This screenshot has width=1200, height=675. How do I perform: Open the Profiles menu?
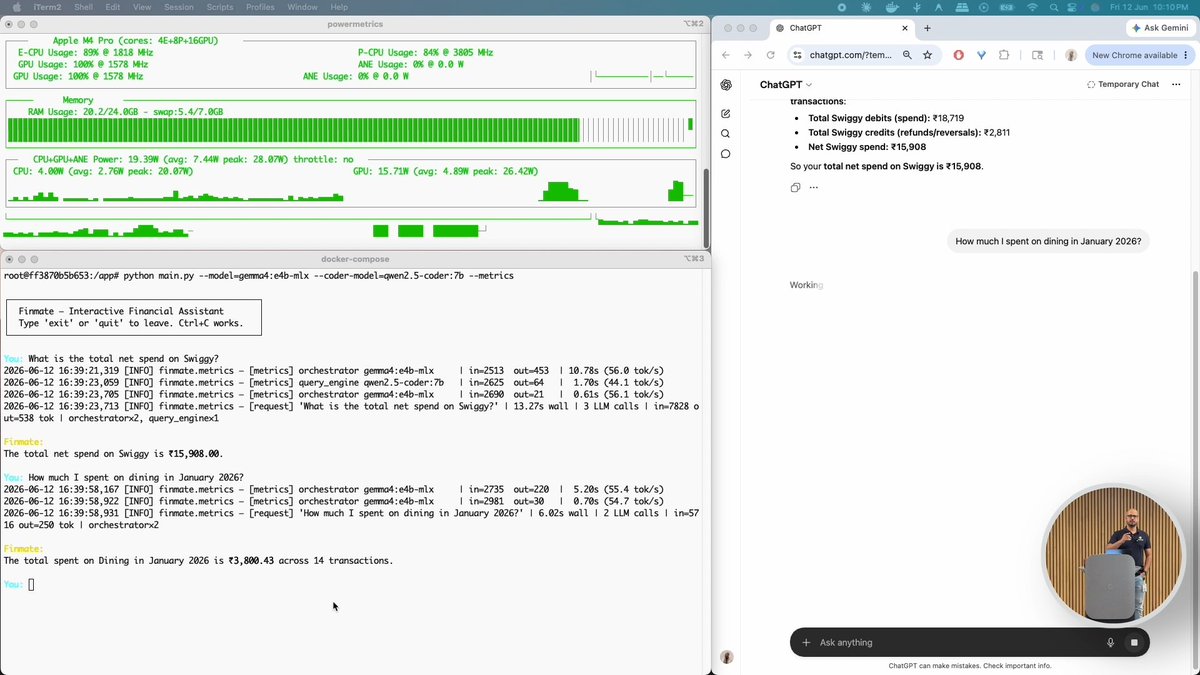click(260, 7)
